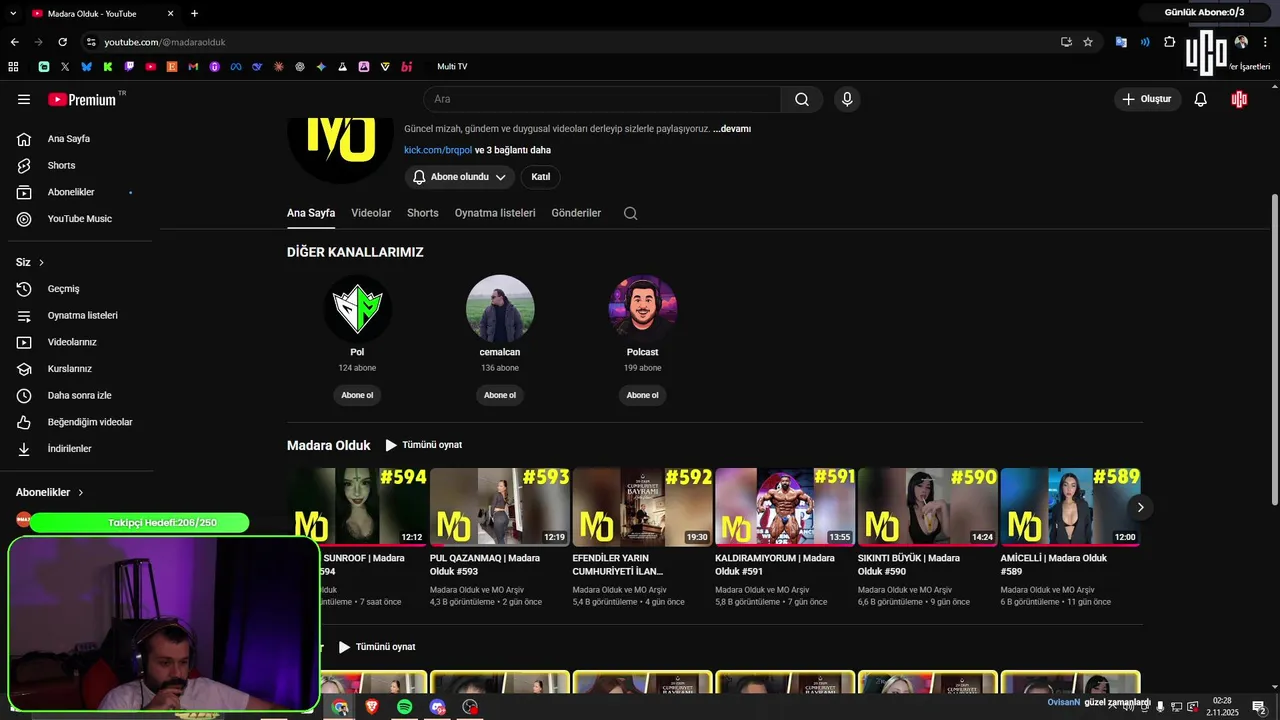The image size is (1280, 720).
Task: Open the notifications bell
Action: (1201, 99)
